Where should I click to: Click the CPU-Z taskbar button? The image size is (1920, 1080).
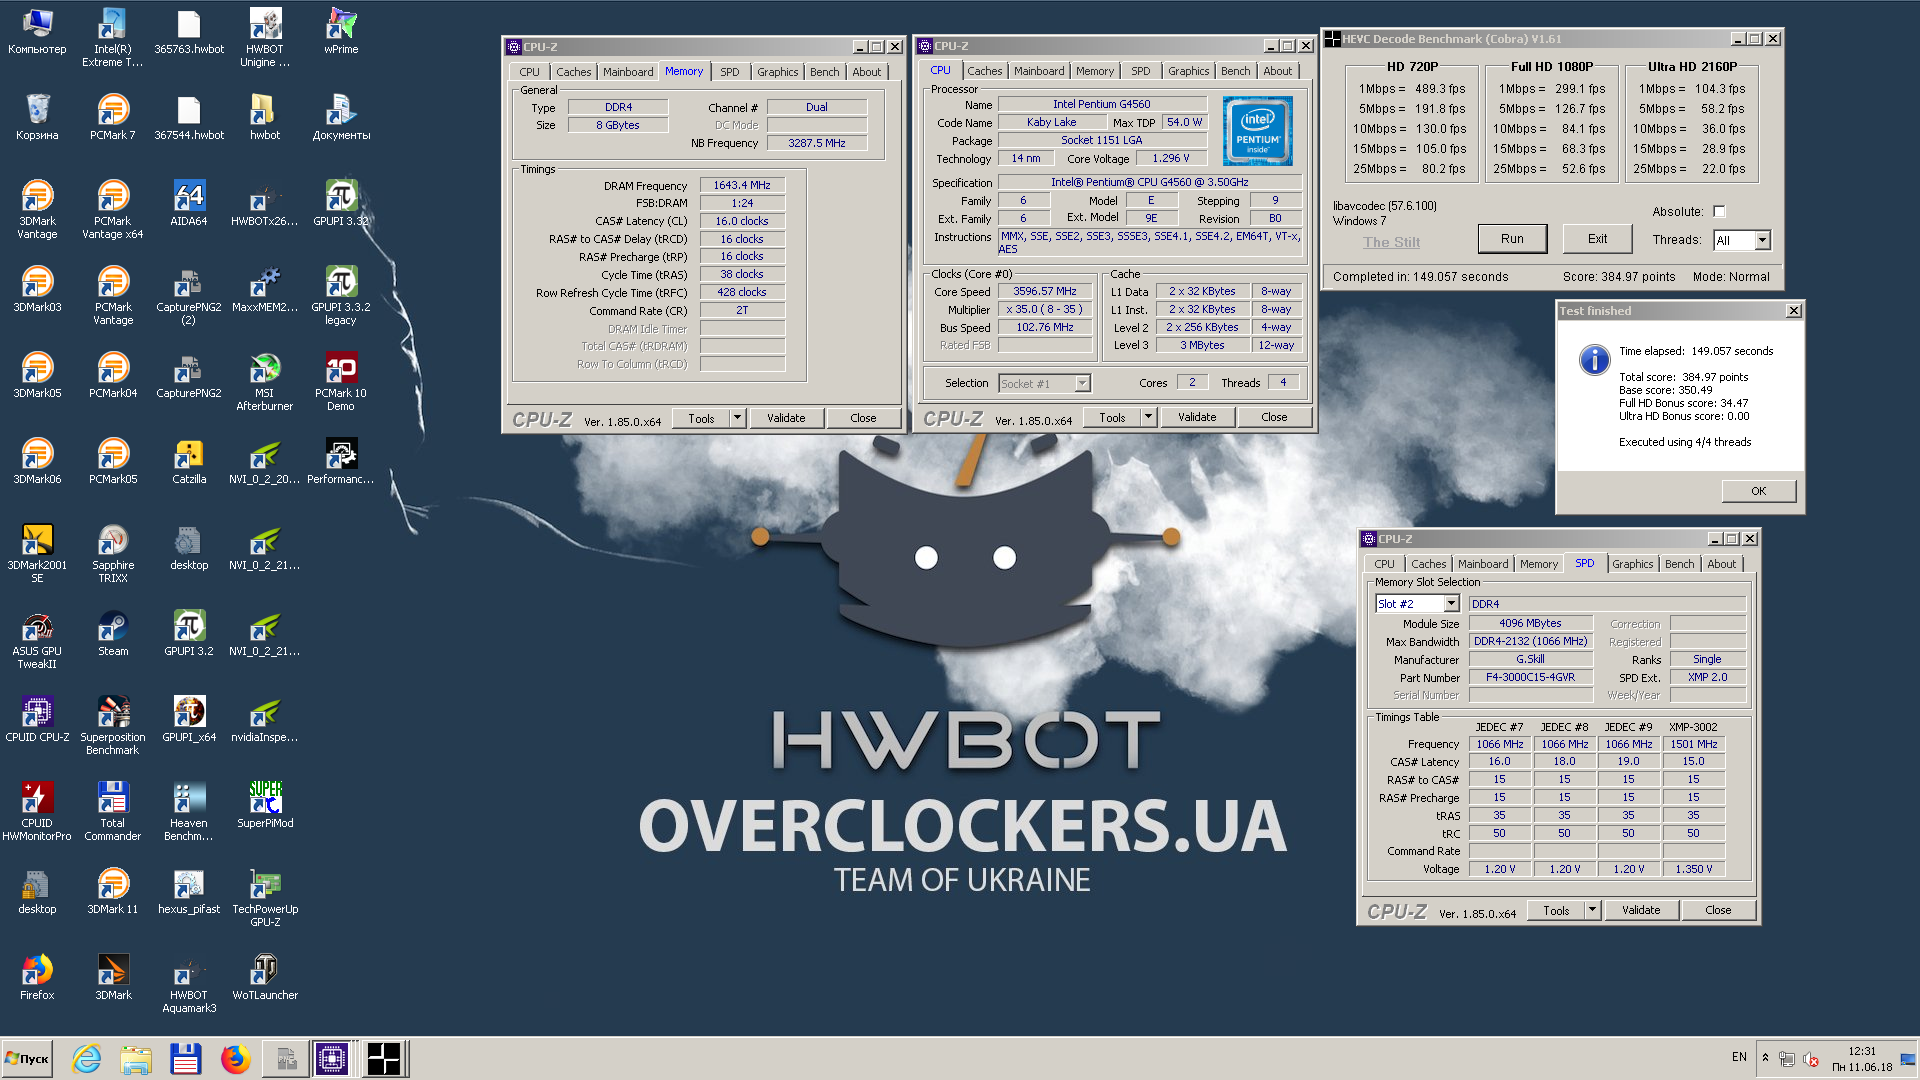pos(332,1058)
